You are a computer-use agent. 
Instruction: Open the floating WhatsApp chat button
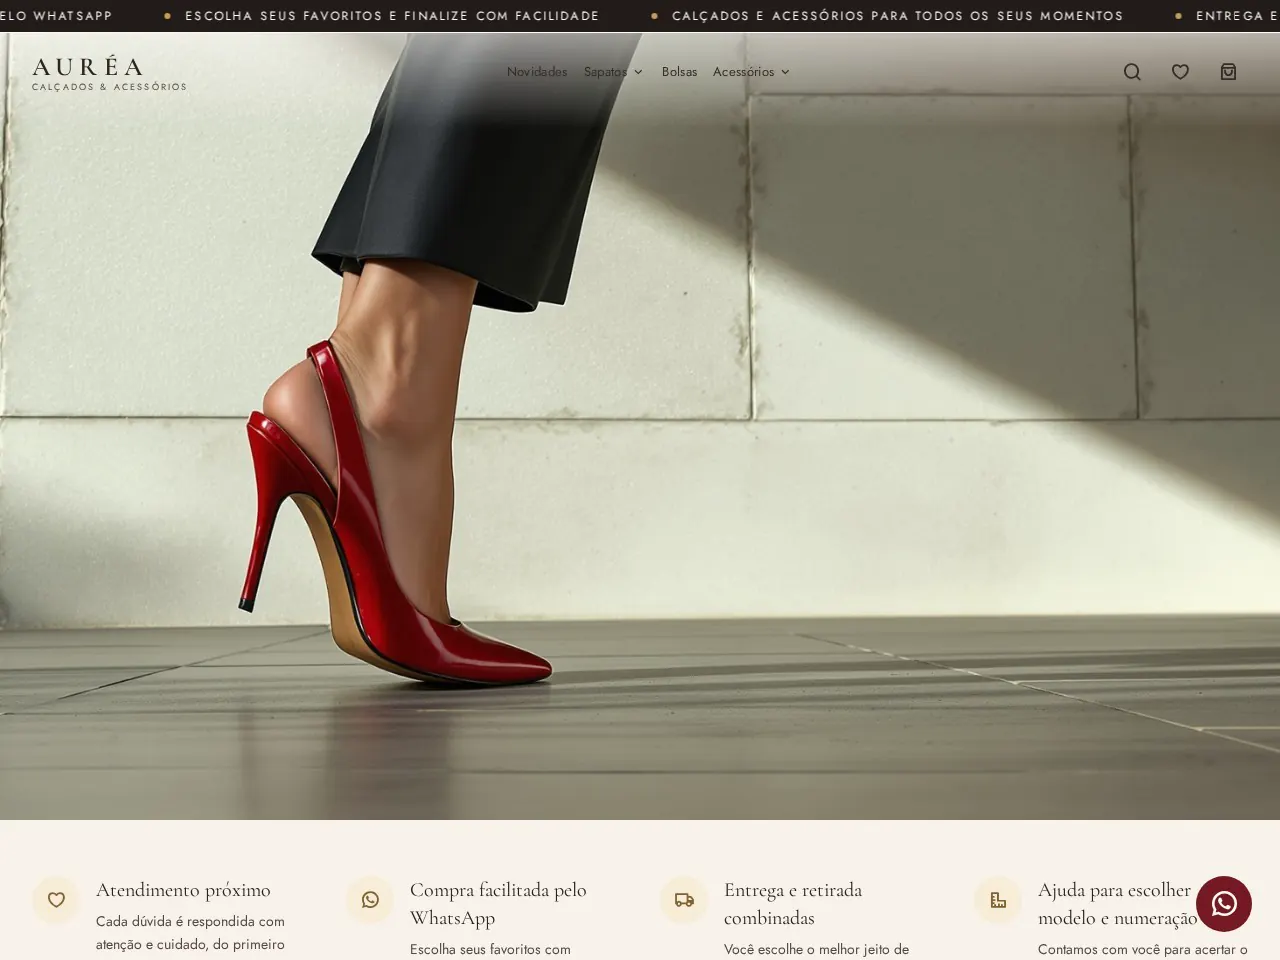[x=1224, y=904]
